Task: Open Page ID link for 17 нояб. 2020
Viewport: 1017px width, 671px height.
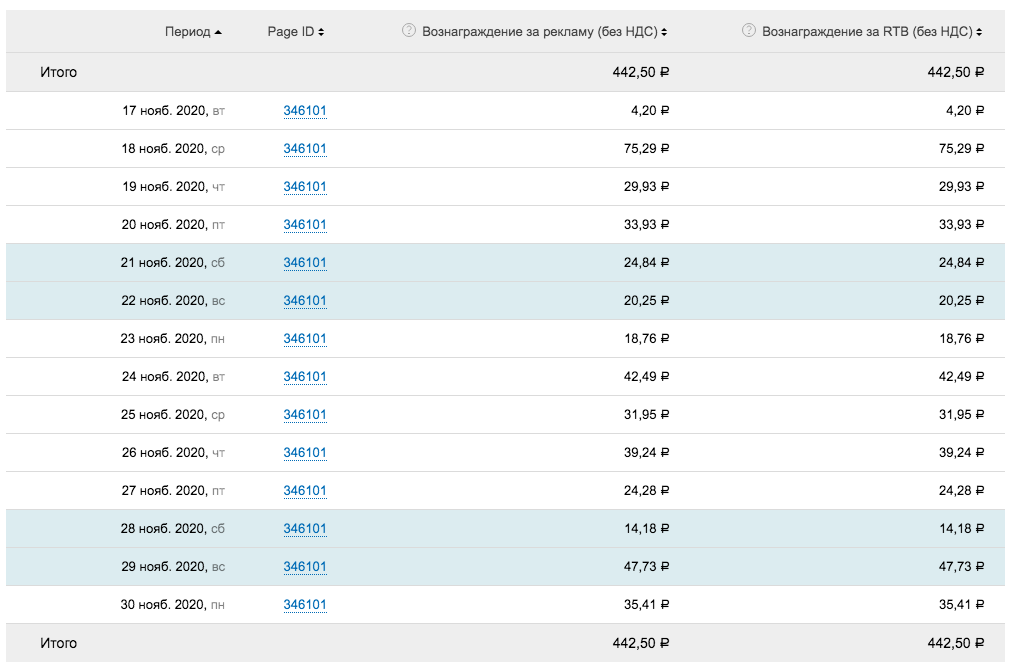Action: (x=305, y=111)
